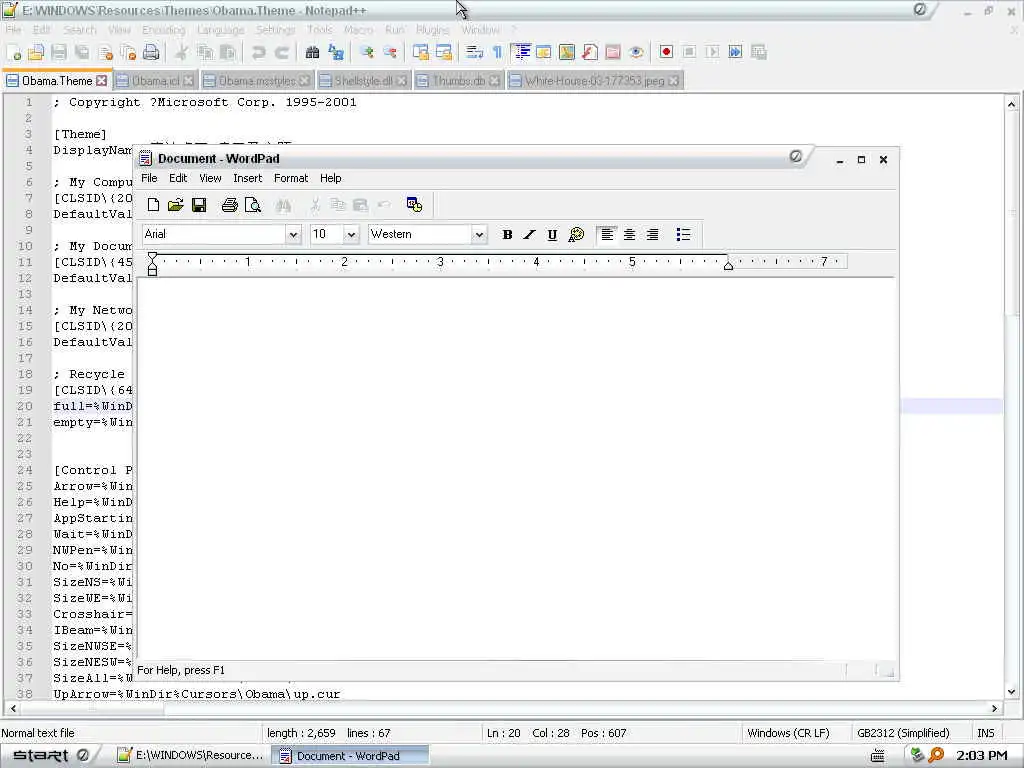This screenshot has width=1024, height=768.
Task: Click the Document - WordPad taskbar button
Action: [349, 756]
